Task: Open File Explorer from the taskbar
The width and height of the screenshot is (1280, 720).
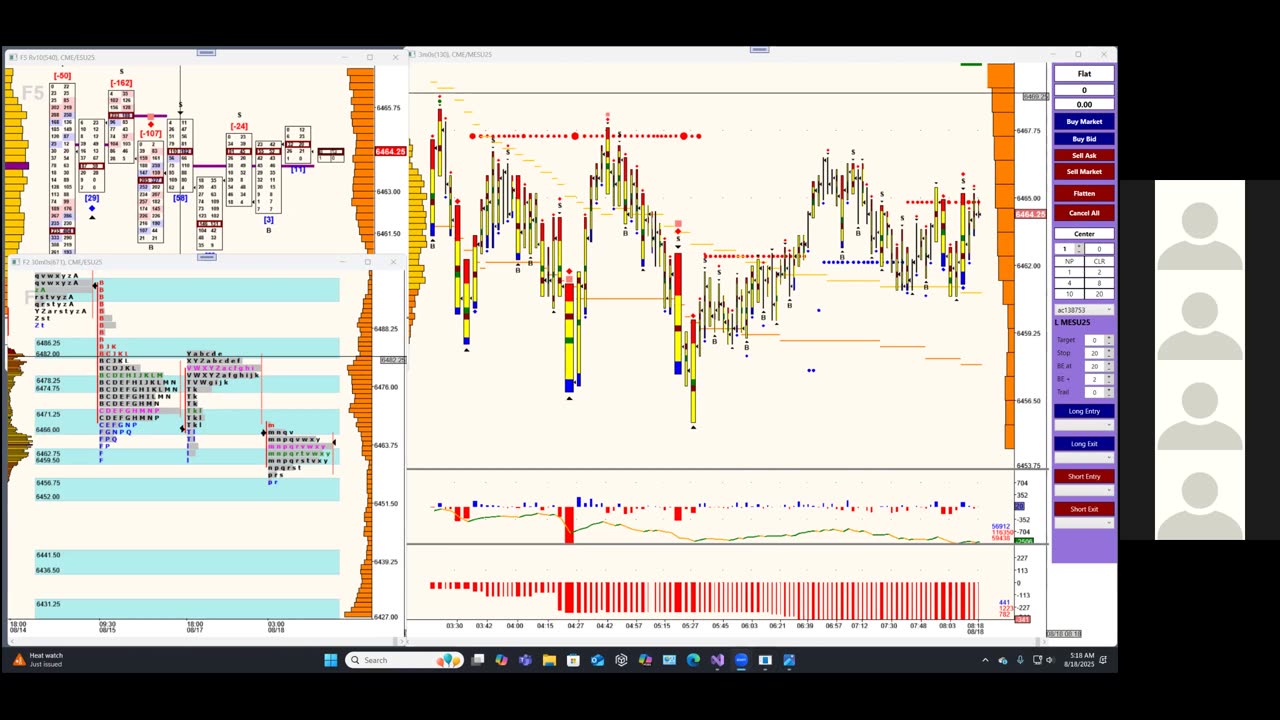Action: pos(549,660)
